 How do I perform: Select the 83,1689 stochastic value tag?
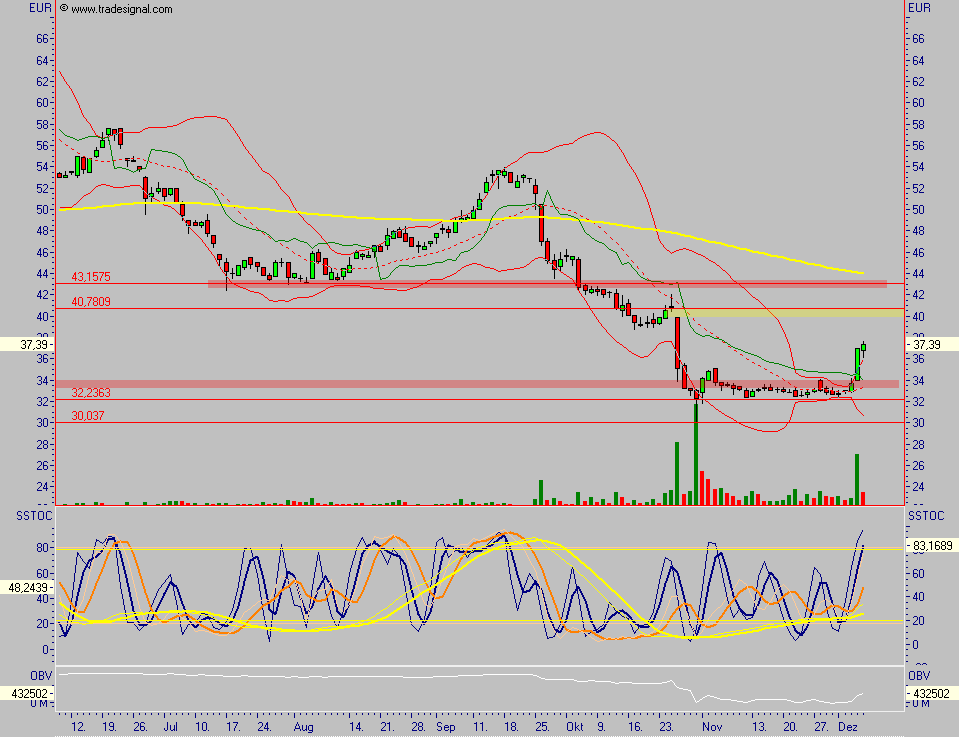tap(930, 545)
